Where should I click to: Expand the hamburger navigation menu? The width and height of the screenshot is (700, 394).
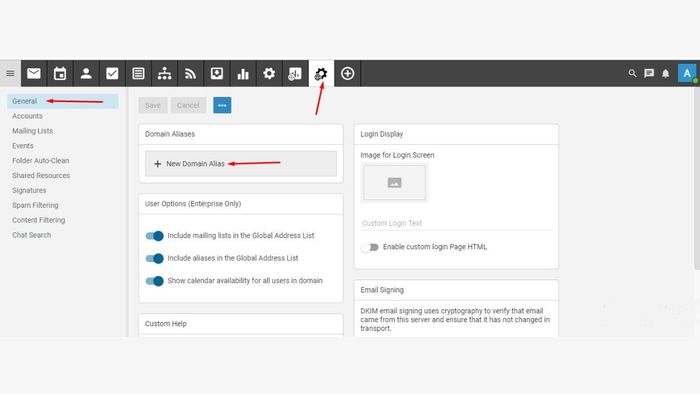[10, 74]
